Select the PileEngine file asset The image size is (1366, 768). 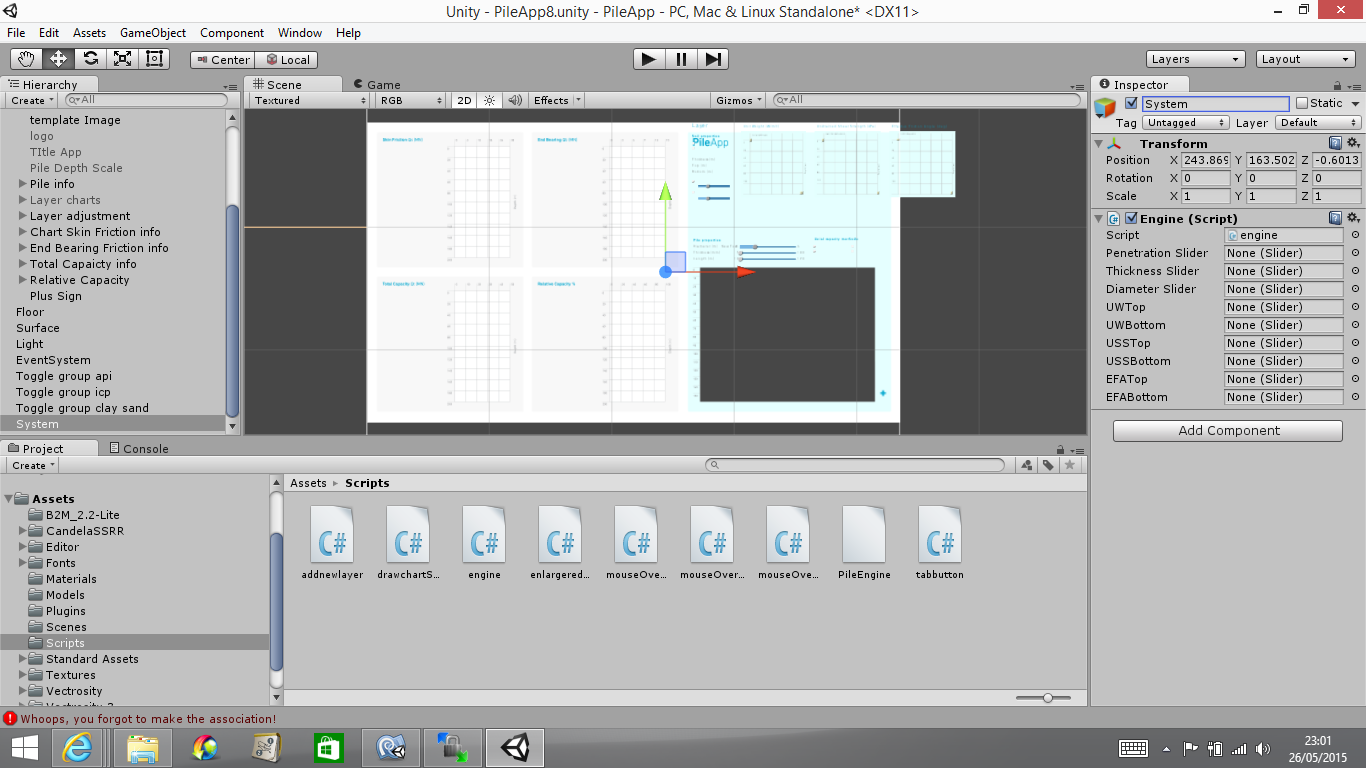point(864,541)
